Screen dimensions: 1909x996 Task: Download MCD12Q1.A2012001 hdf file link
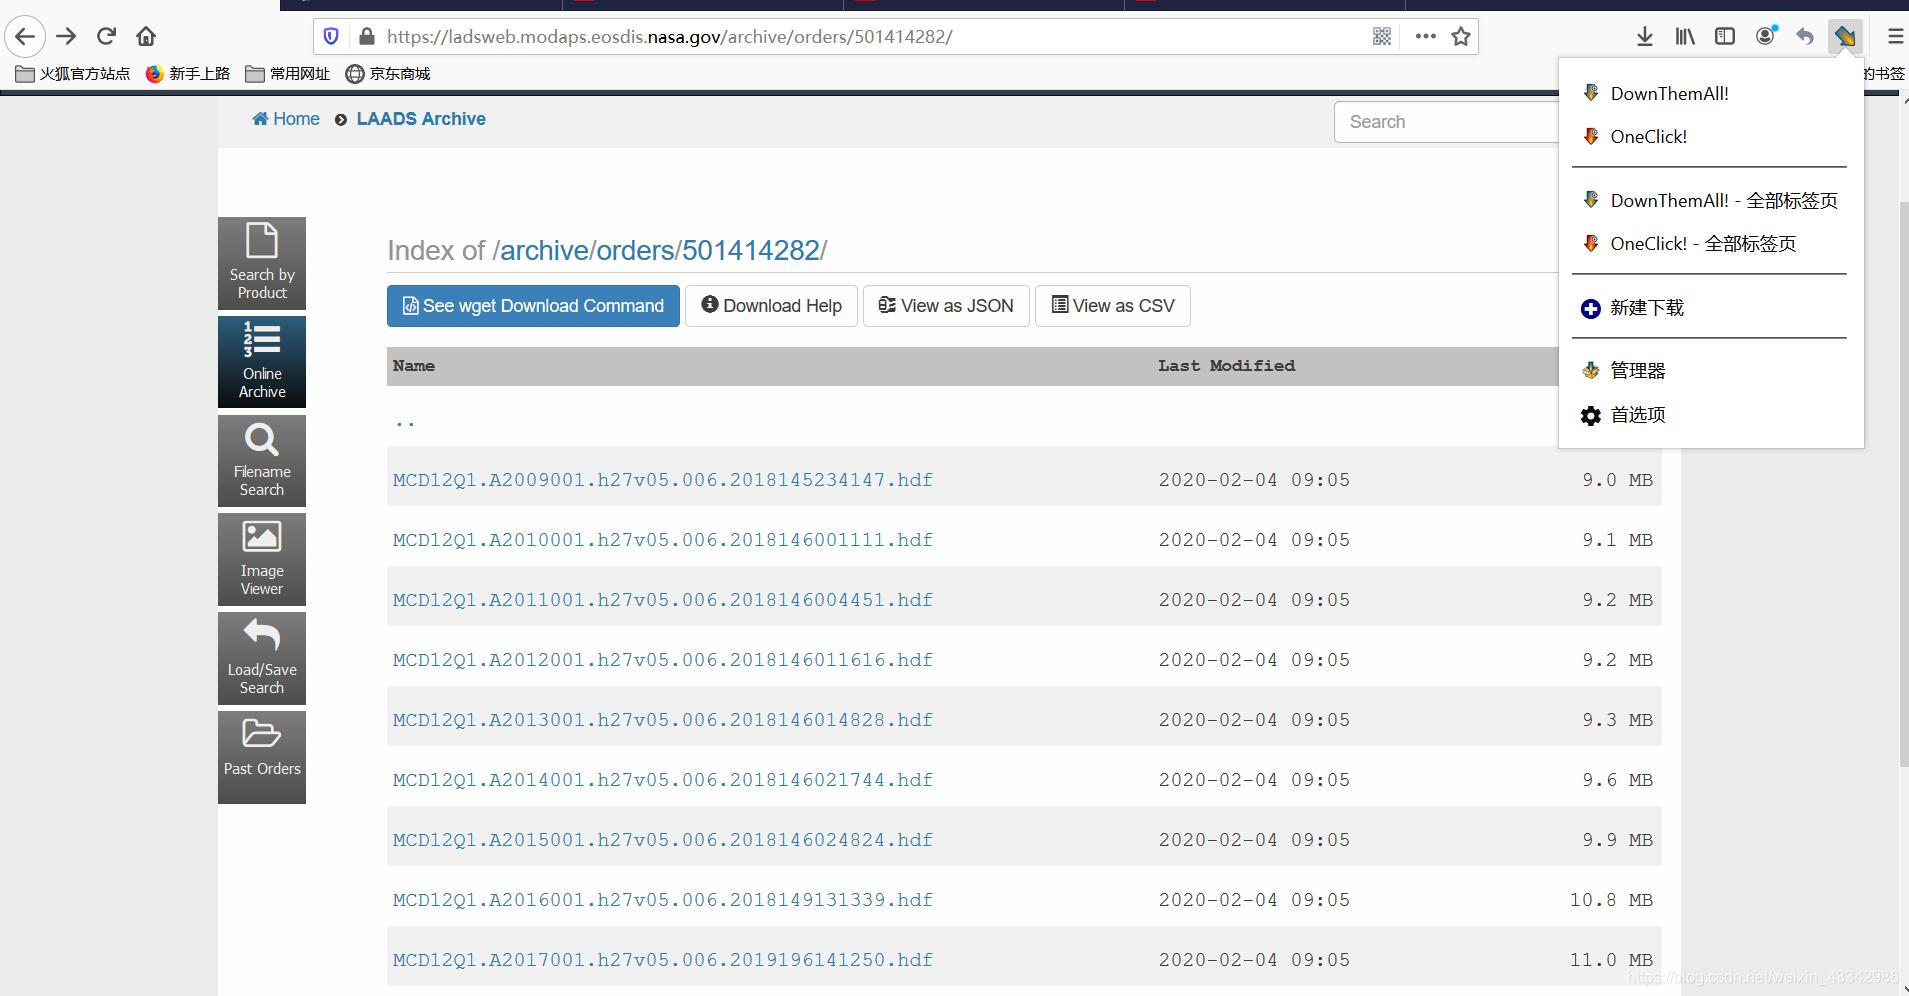(x=663, y=660)
